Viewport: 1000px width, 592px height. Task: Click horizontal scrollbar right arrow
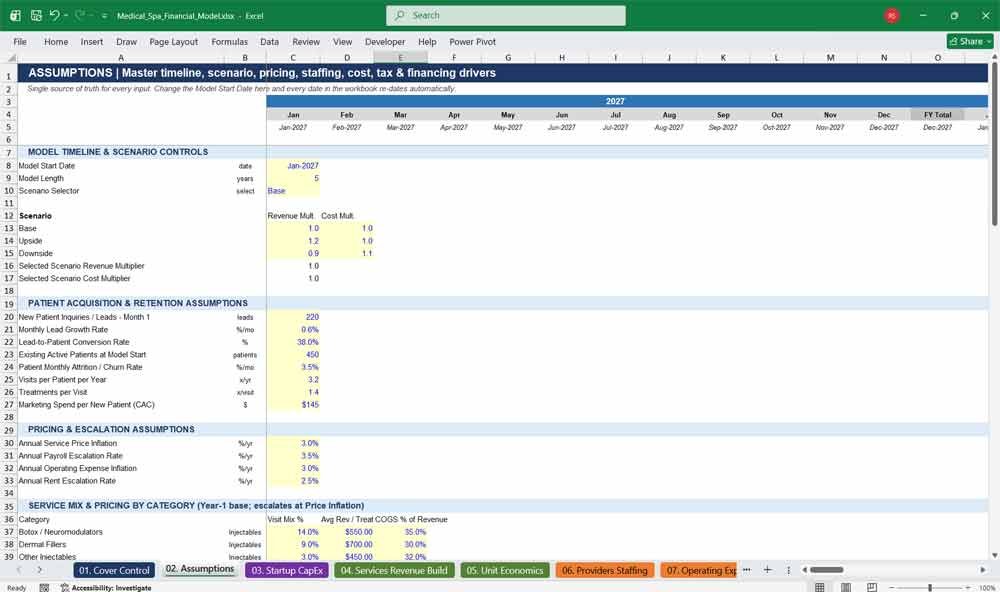point(983,570)
